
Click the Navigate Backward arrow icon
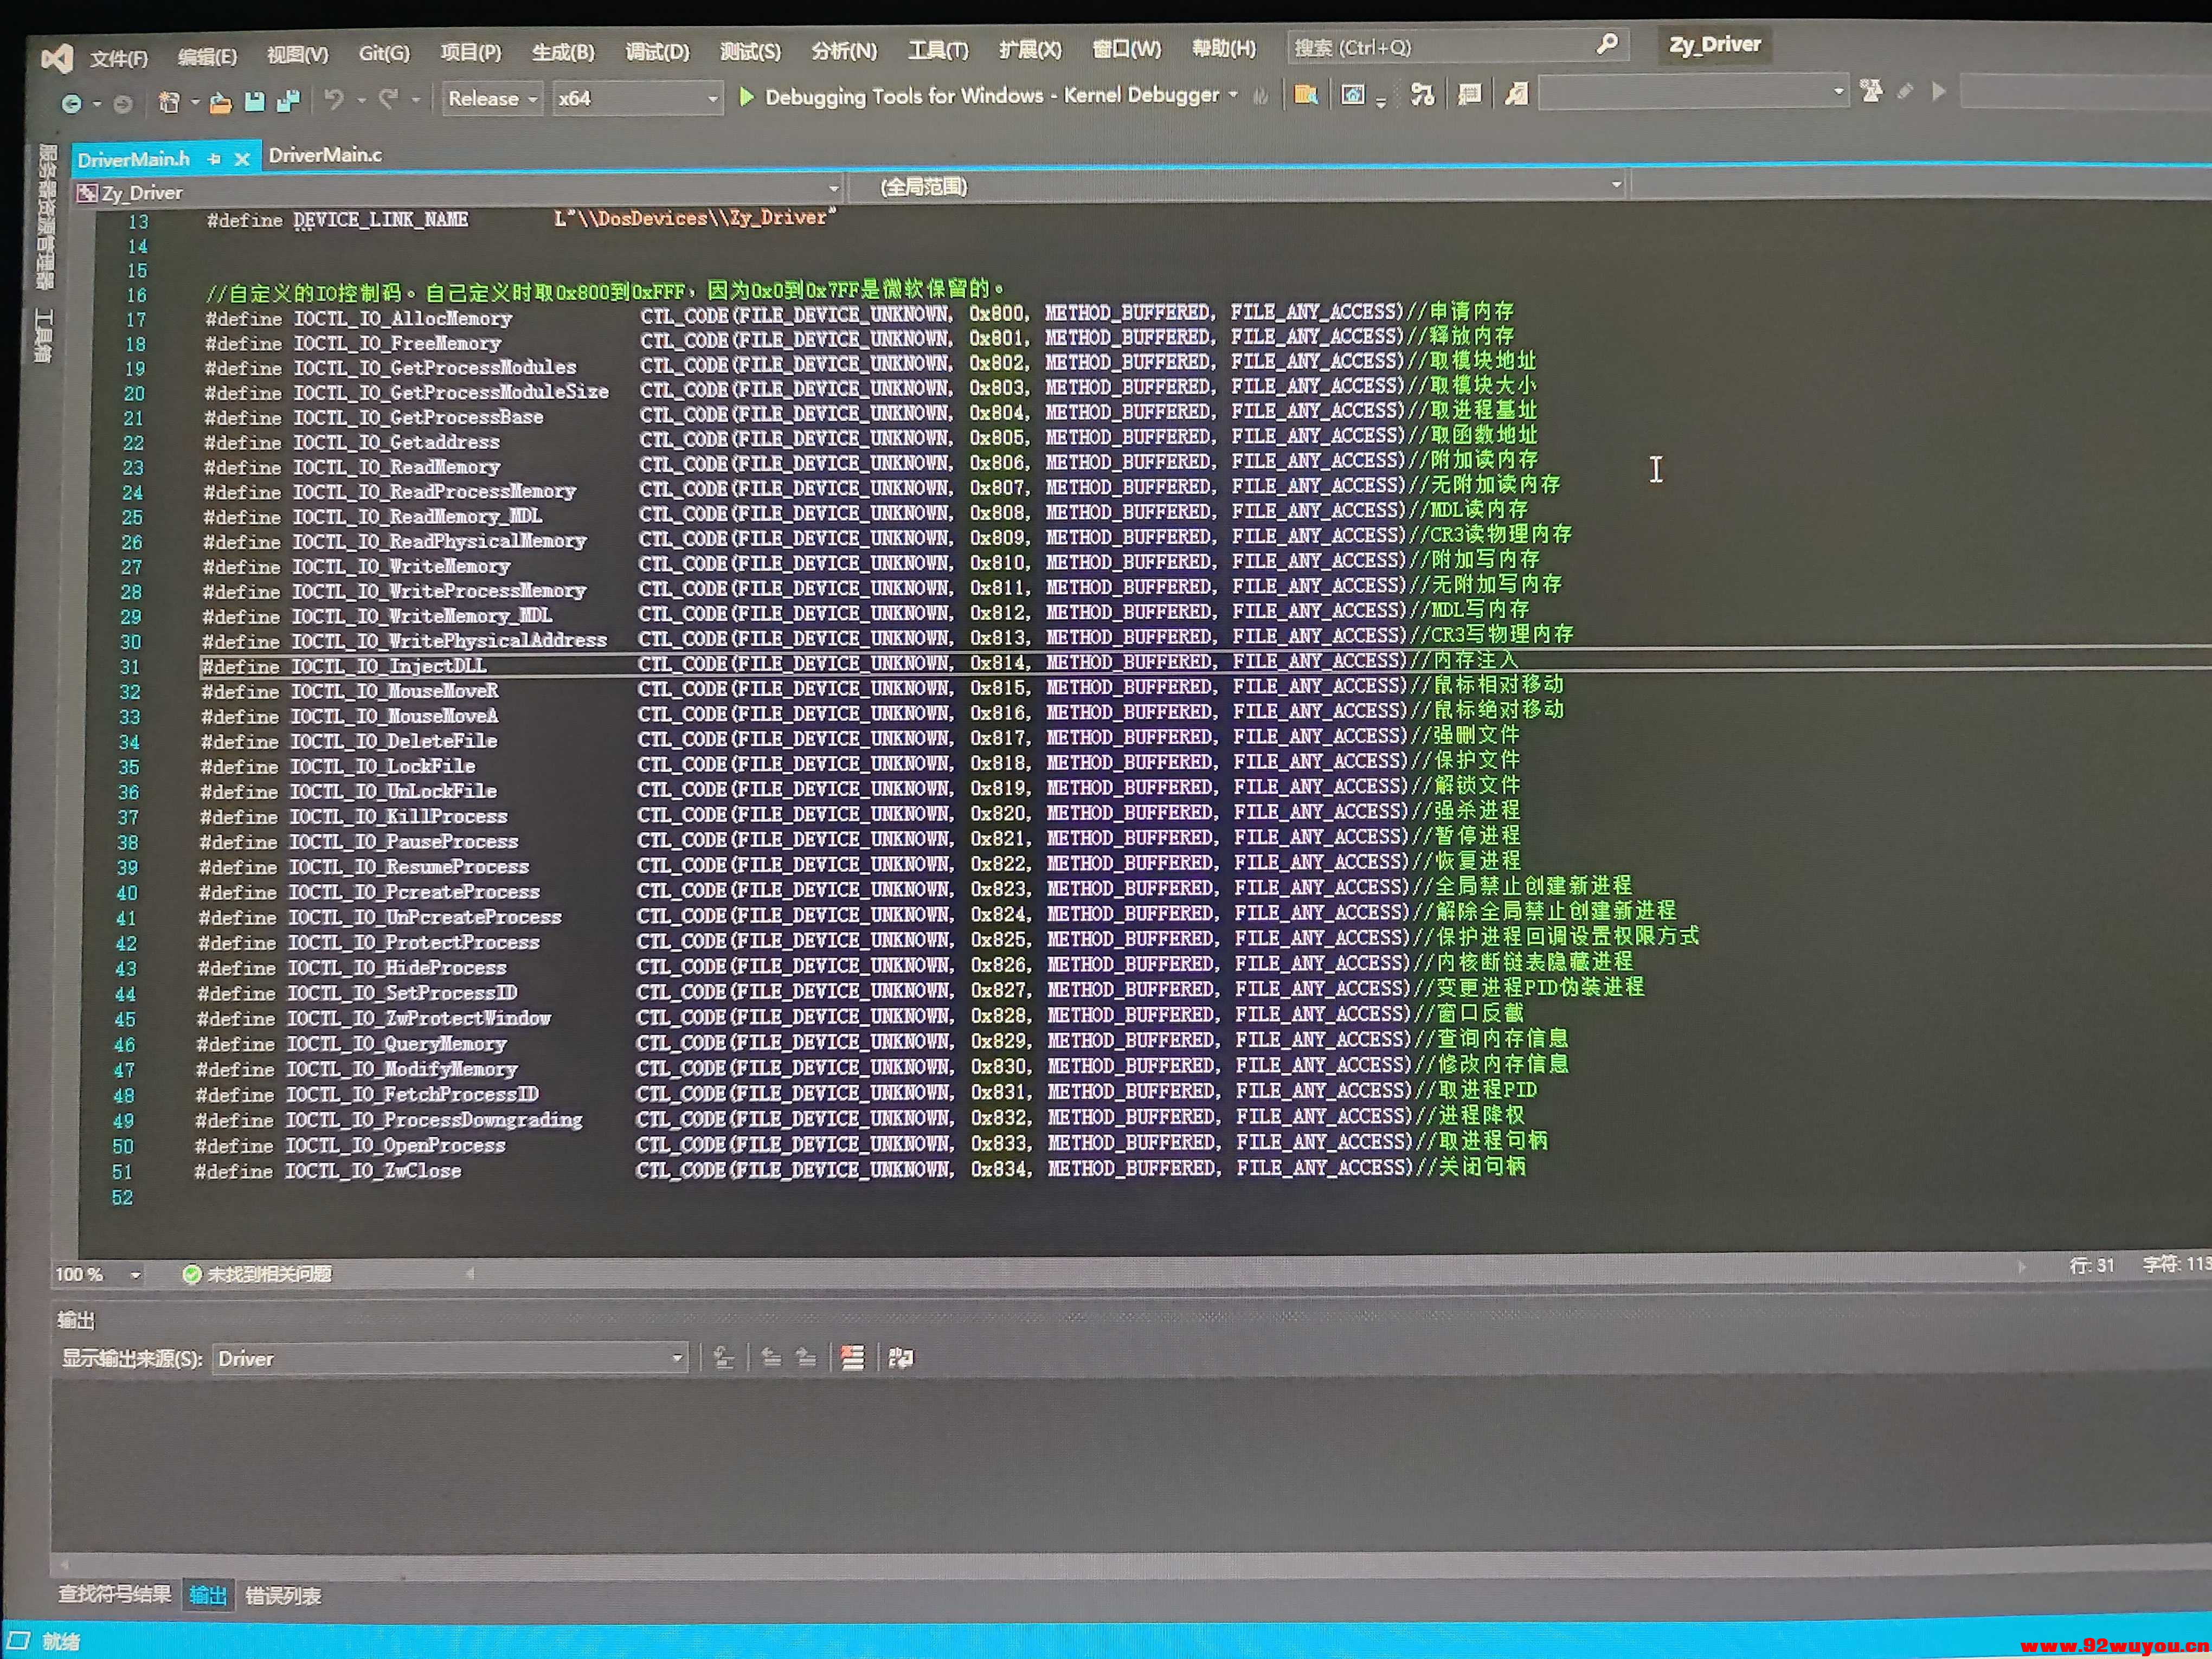tap(71, 103)
